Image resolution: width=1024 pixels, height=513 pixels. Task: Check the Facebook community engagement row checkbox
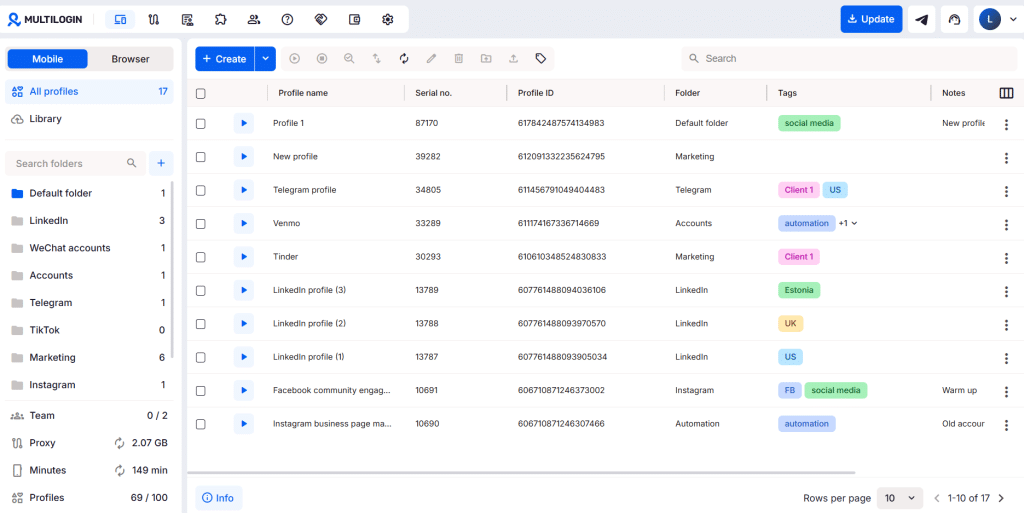pyautogui.click(x=200, y=391)
